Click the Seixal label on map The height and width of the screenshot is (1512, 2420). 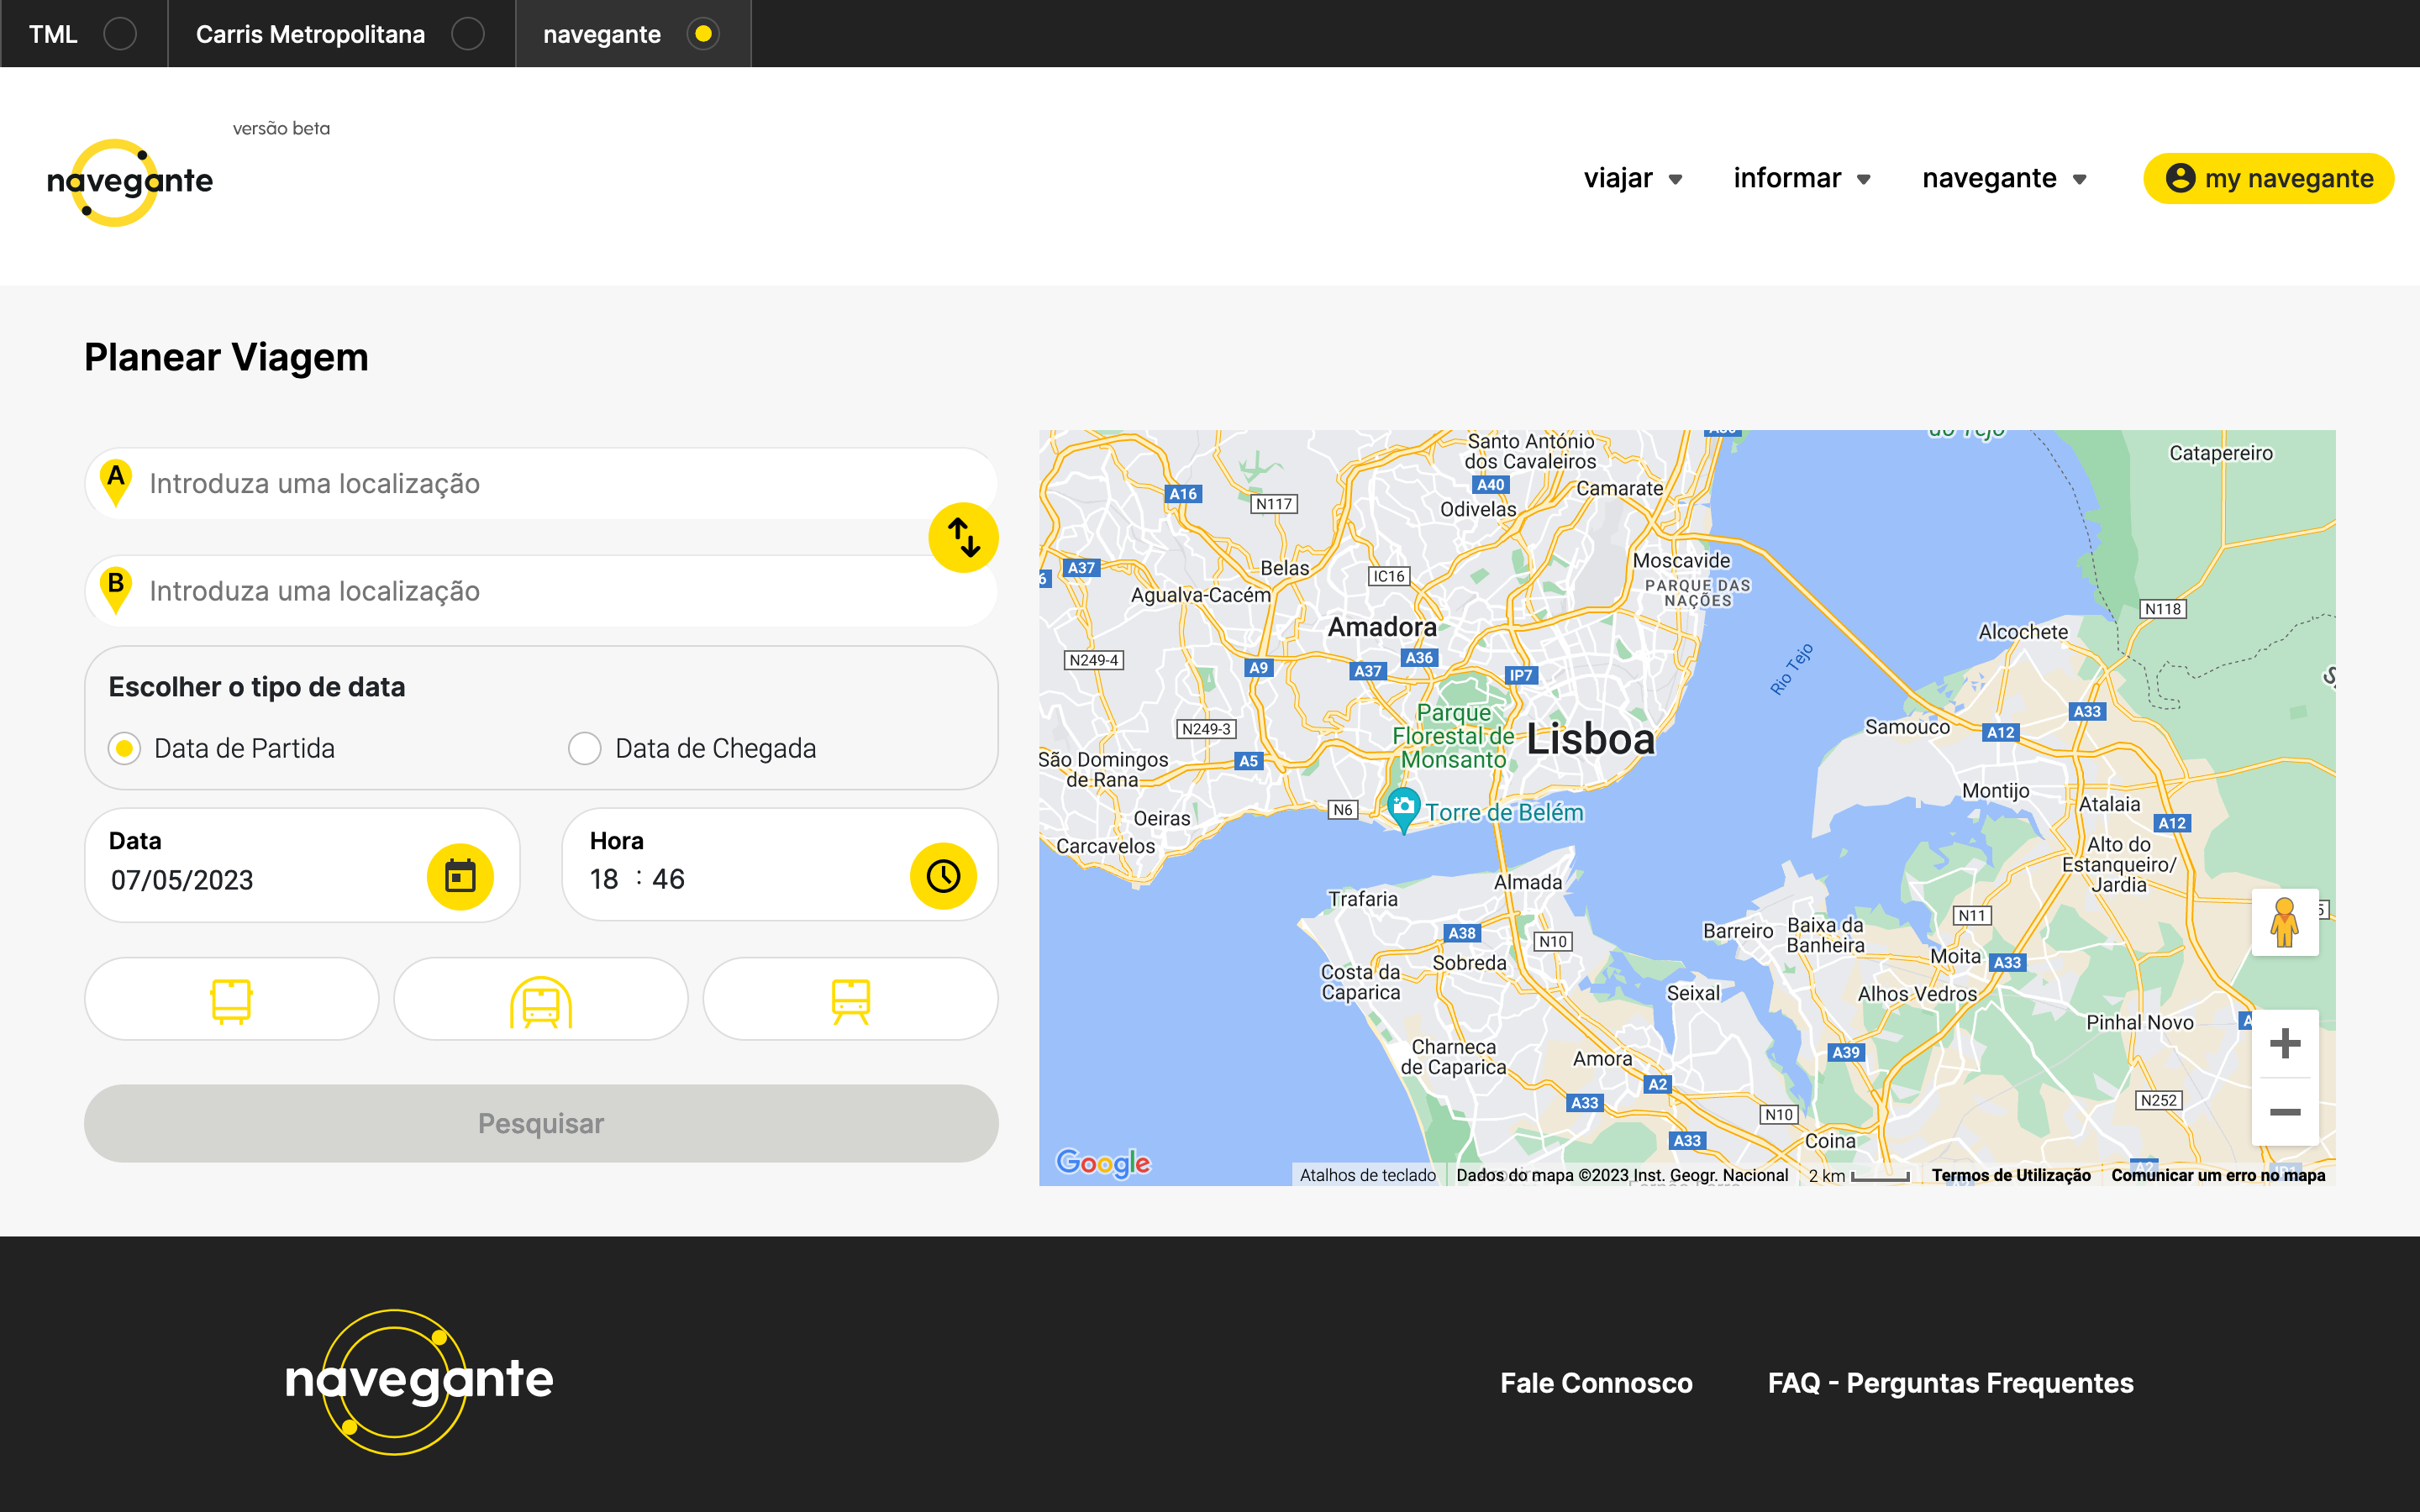tap(1693, 993)
